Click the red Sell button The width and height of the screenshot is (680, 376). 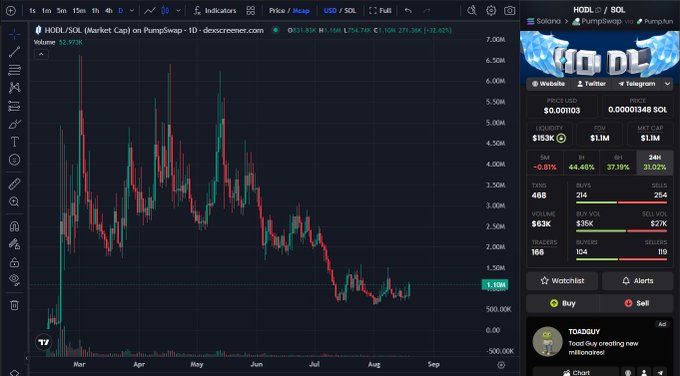[x=637, y=303]
